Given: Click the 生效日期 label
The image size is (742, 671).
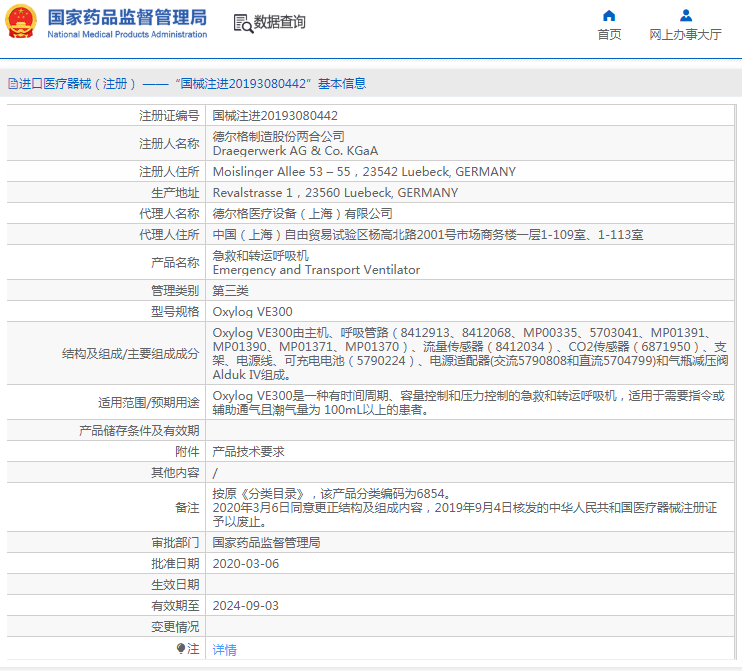Looking at the screenshot, I should [x=175, y=584].
